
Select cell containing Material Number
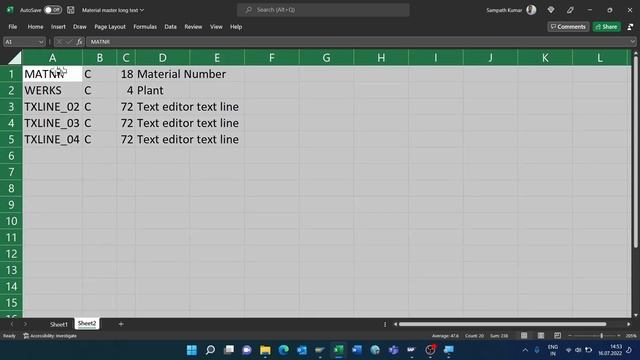click(162, 74)
